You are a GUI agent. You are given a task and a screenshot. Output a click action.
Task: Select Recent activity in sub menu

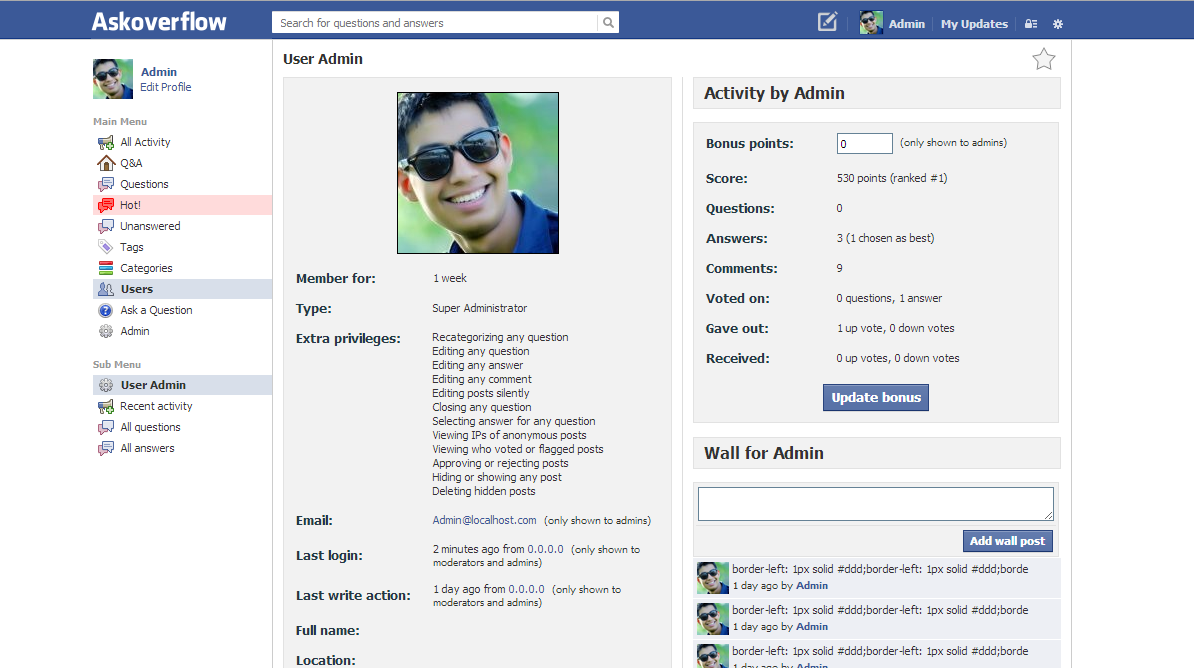[x=156, y=406]
